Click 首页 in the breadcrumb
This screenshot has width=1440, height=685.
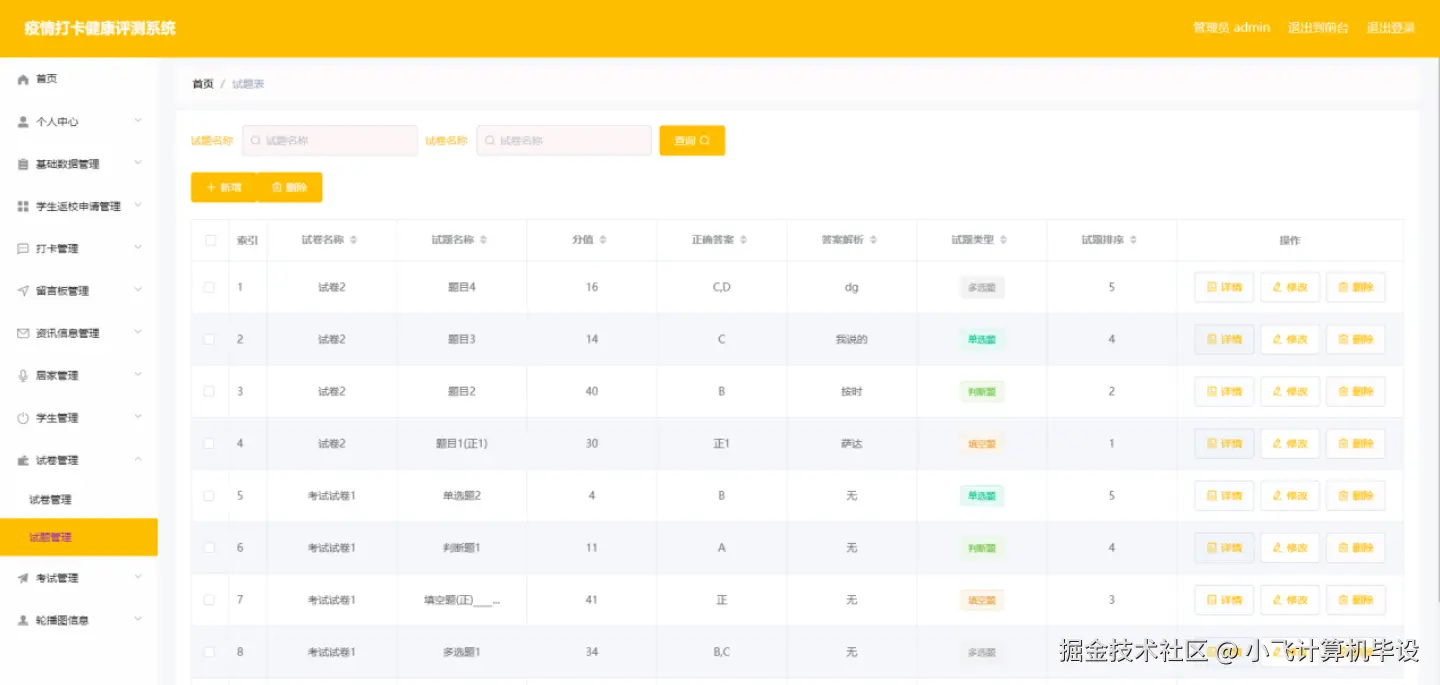(203, 84)
